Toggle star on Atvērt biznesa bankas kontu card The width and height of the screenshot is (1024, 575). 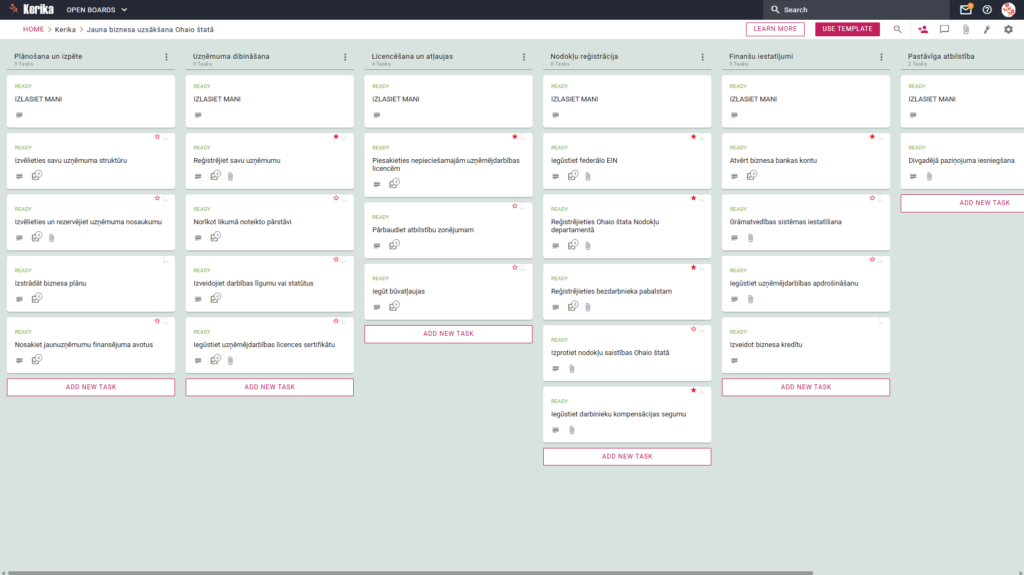pyautogui.click(x=872, y=137)
